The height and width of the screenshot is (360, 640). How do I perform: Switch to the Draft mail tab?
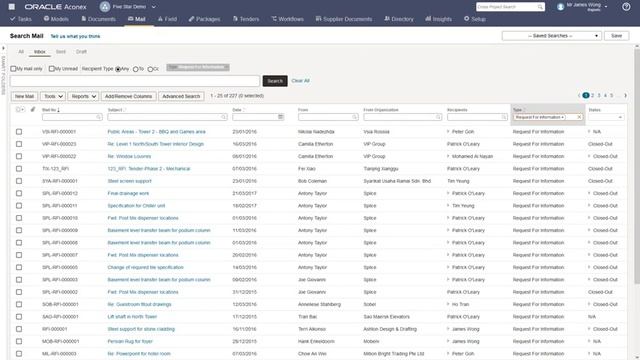(x=81, y=52)
